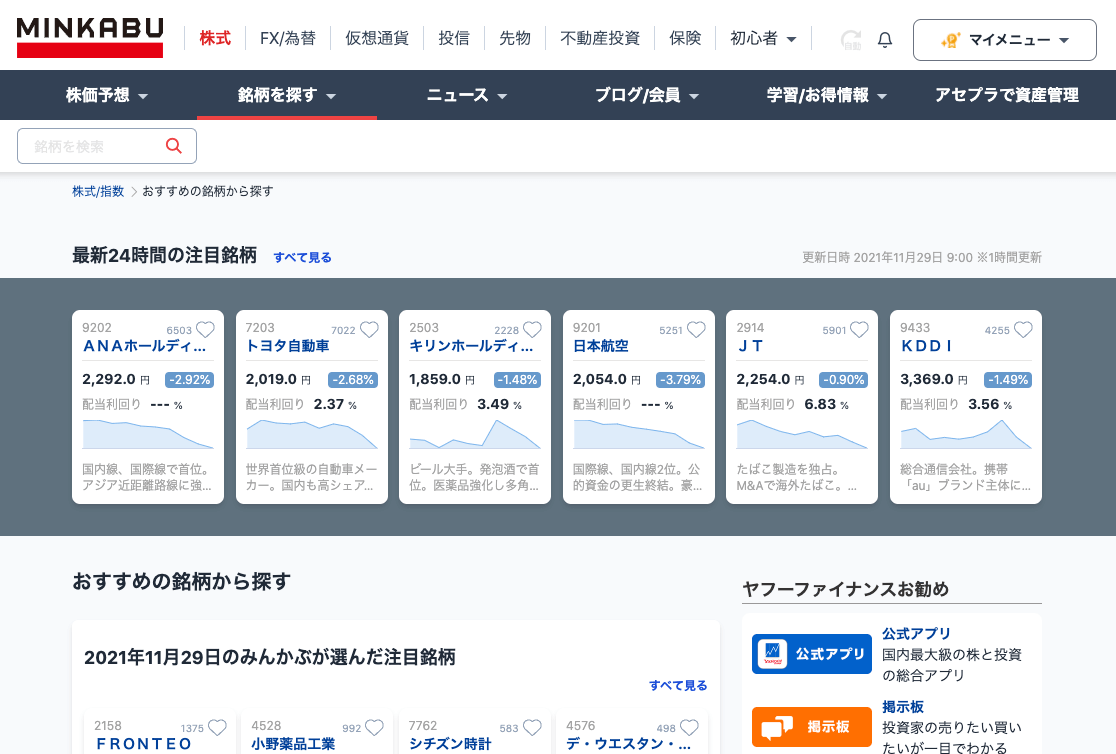The width and height of the screenshot is (1116, 754).
Task: Click the orange 掲示板 banner icon
Action: [x=811, y=727]
